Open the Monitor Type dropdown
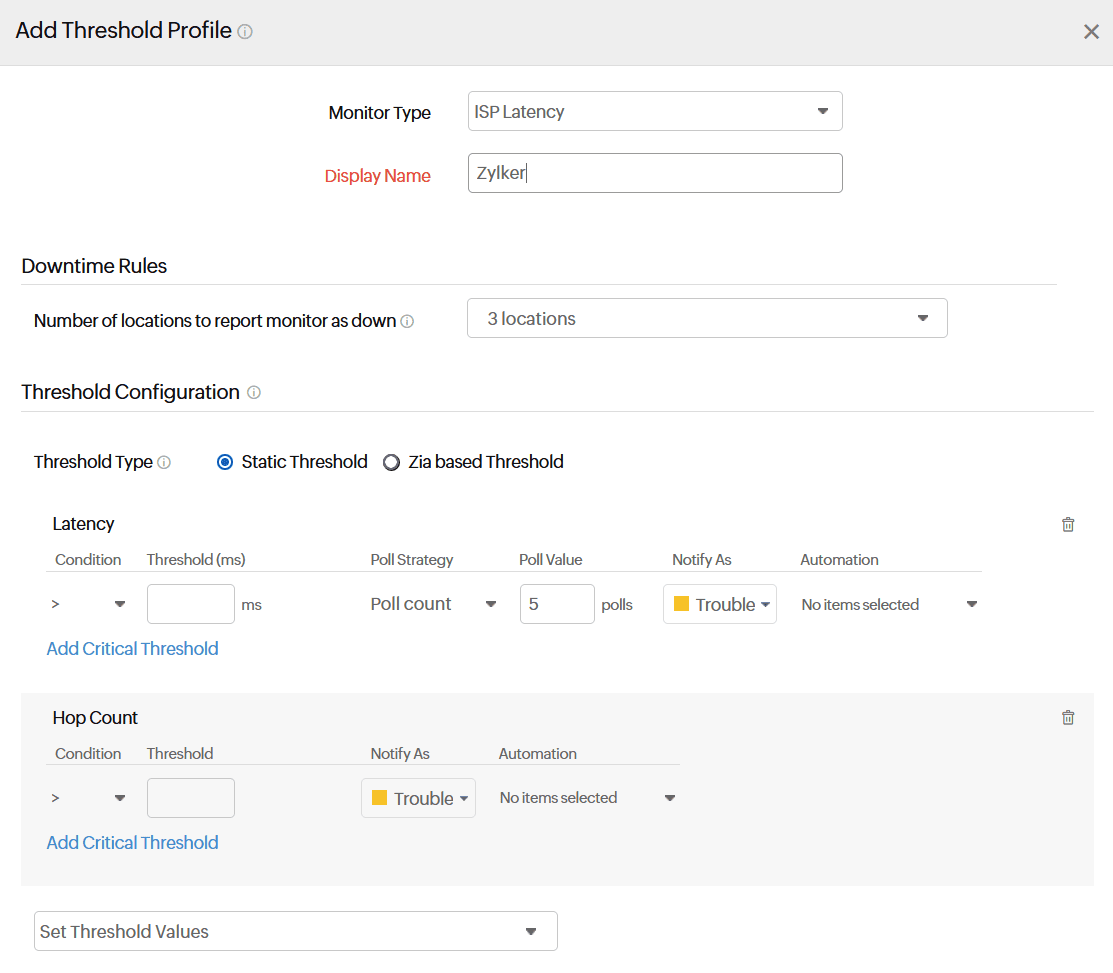Viewport: 1113px width, 973px height. 655,111
